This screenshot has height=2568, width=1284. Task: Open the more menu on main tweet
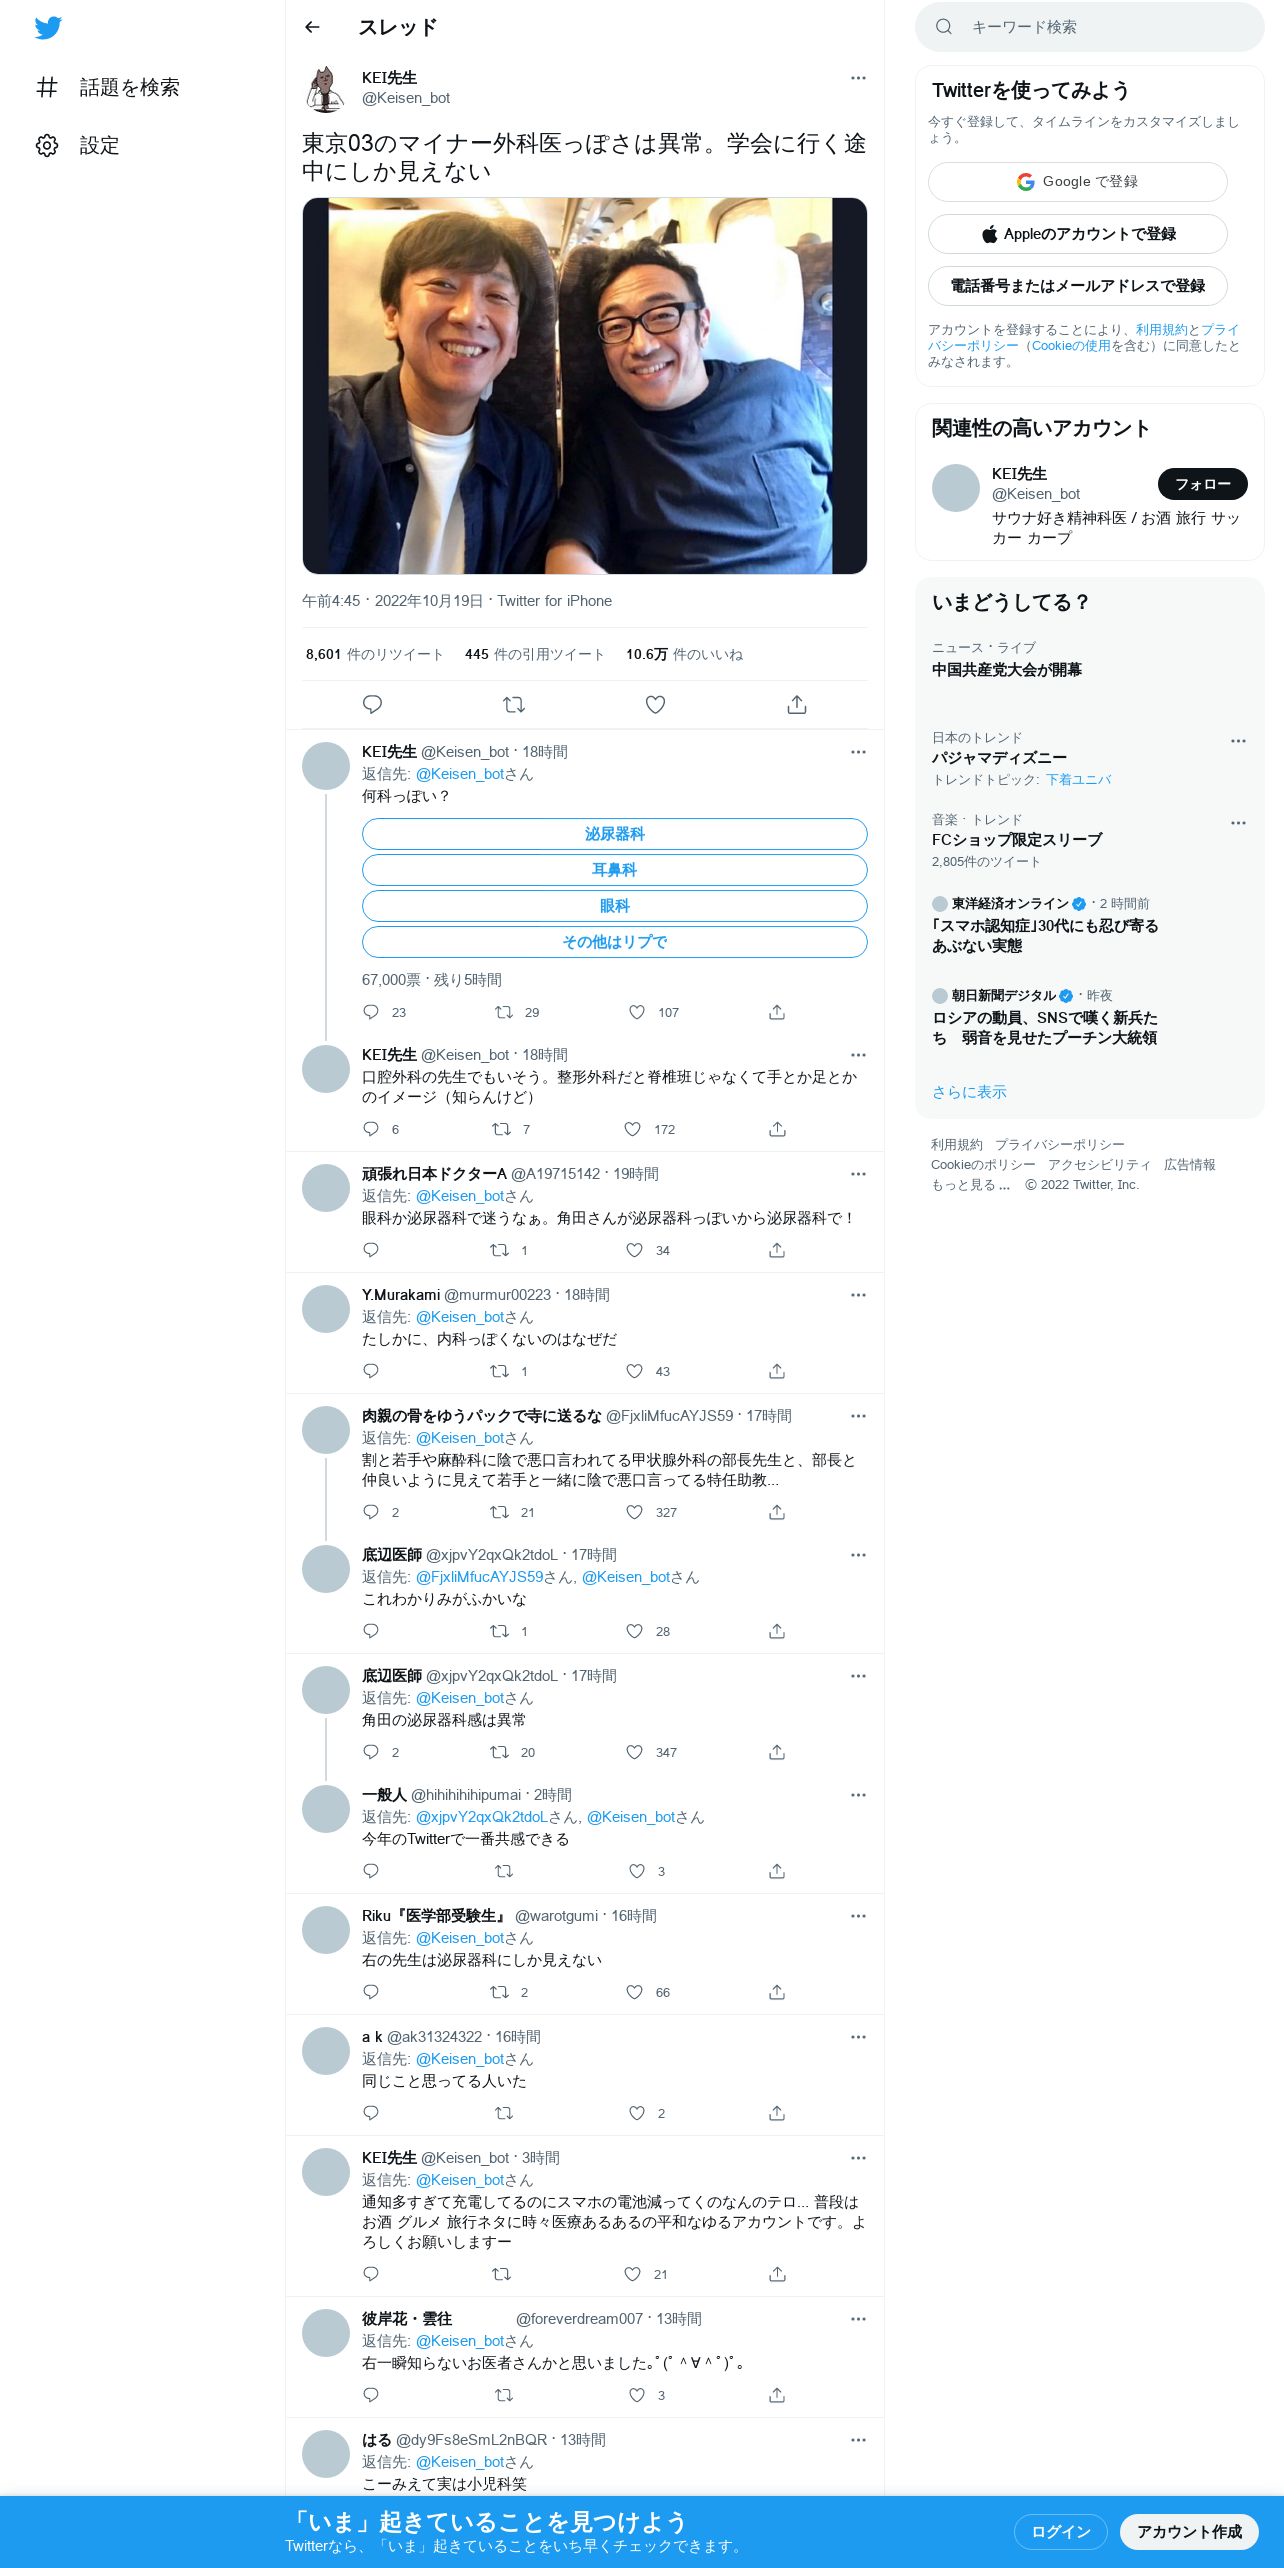coord(858,78)
